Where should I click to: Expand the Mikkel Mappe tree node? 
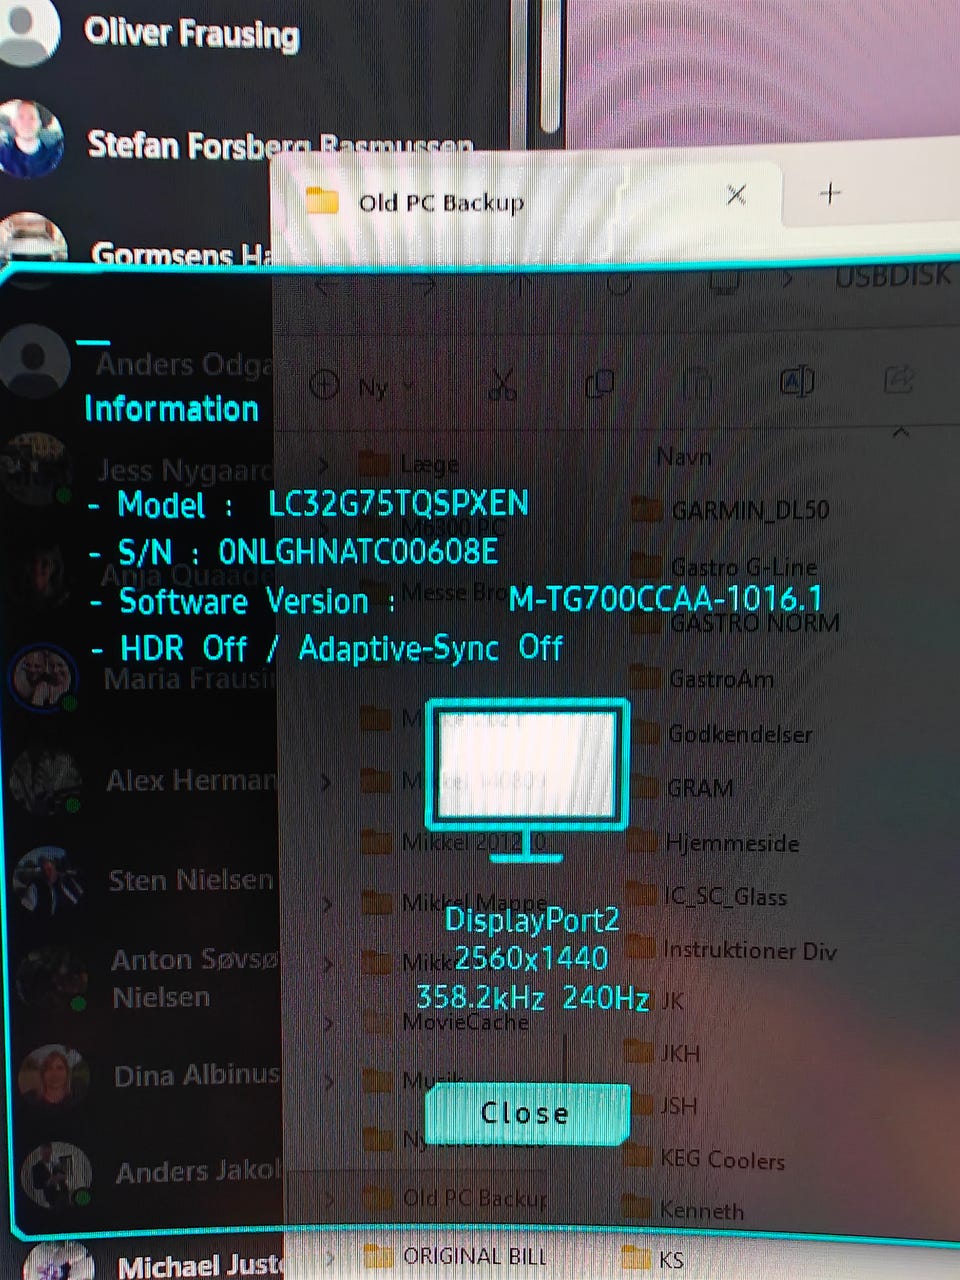tap(328, 903)
